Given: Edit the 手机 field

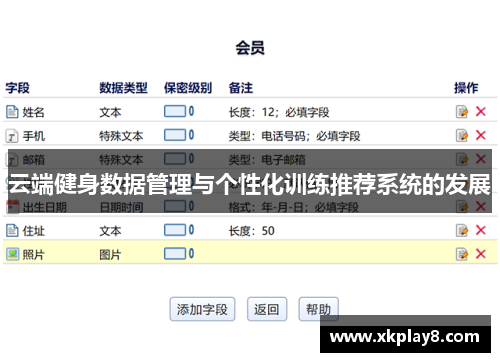Looking at the screenshot, I should (462, 136).
